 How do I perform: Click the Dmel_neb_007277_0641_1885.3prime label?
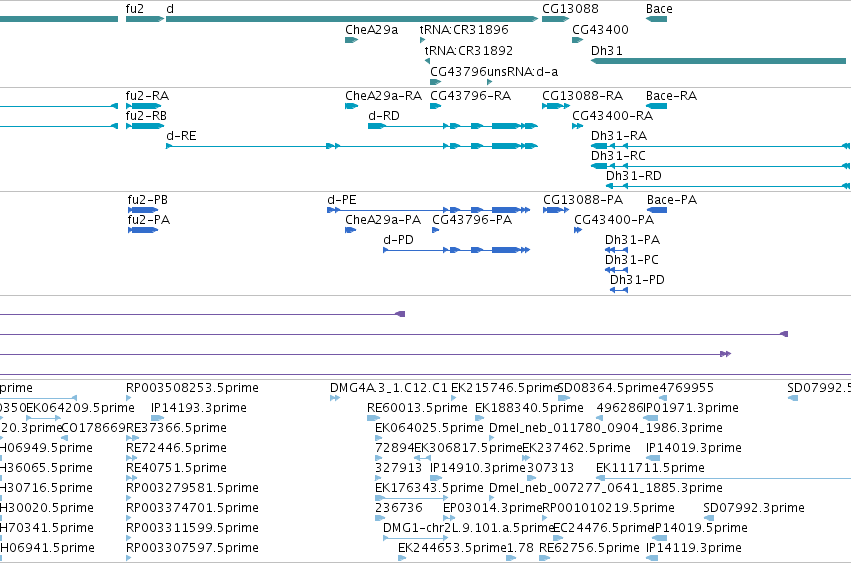606,488
